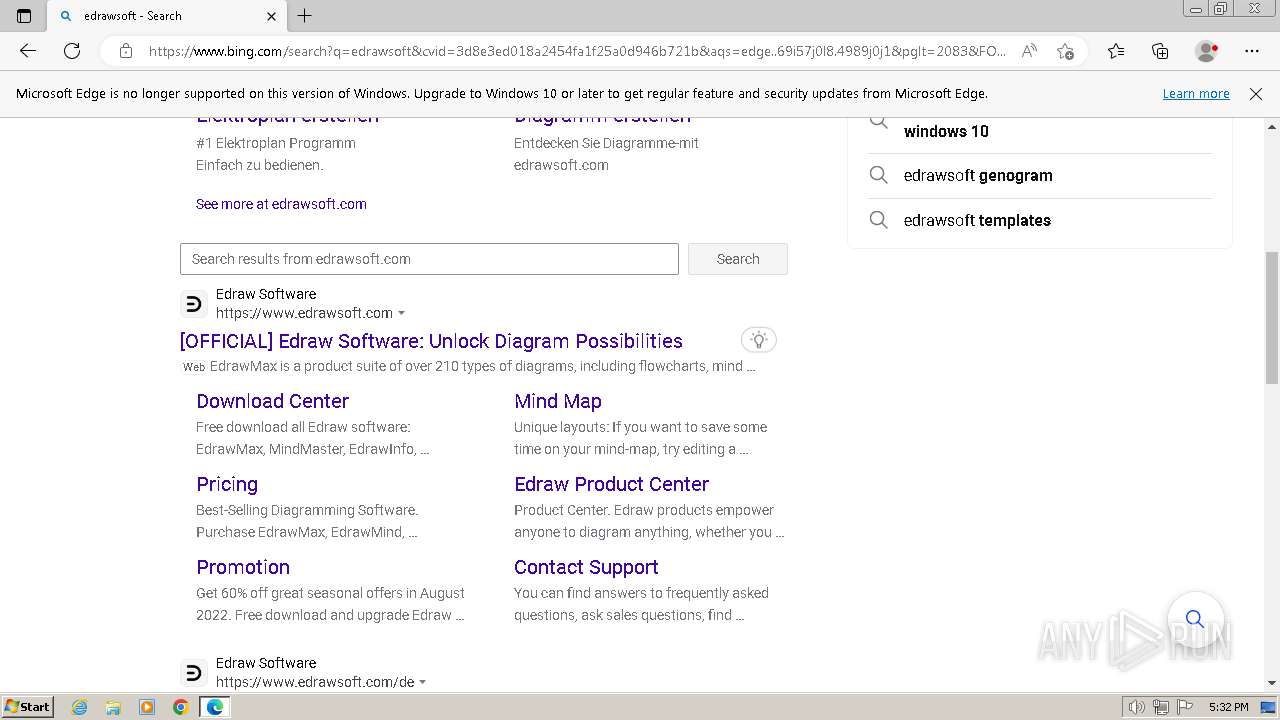
Task: Open Action Center flag tray icon
Action: (x=1184, y=707)
